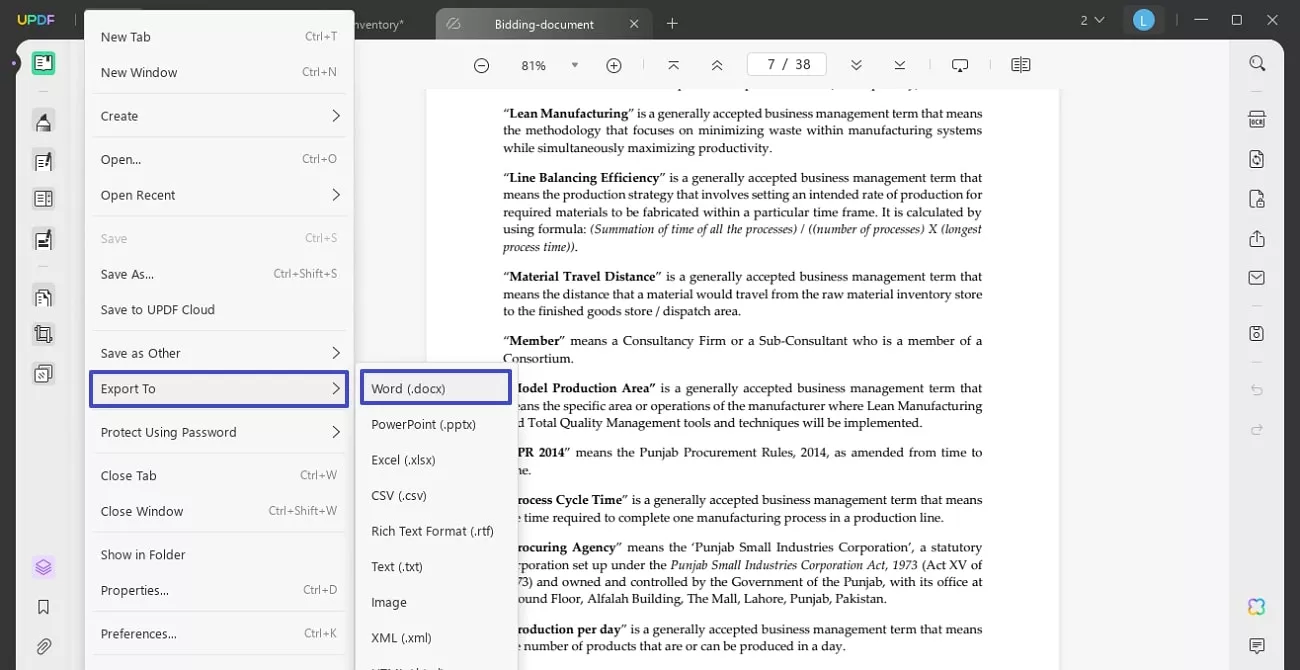
Task: Select the Crop Pages tool in sidebar
Action: (43, 335)
